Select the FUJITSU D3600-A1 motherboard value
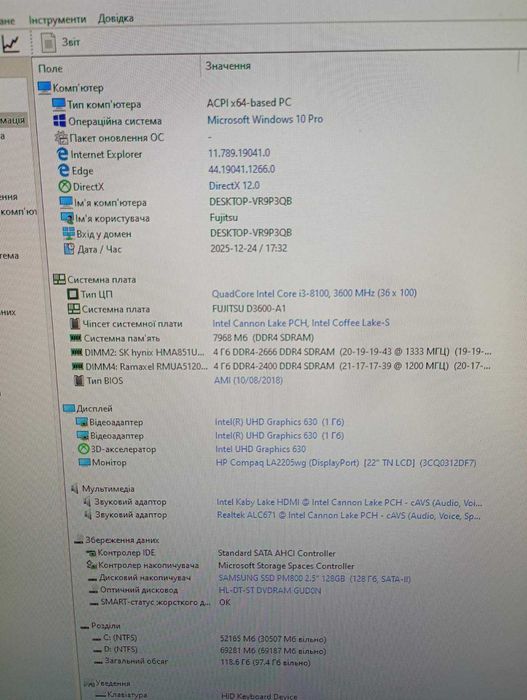527x700 pixels. (249, 308)
